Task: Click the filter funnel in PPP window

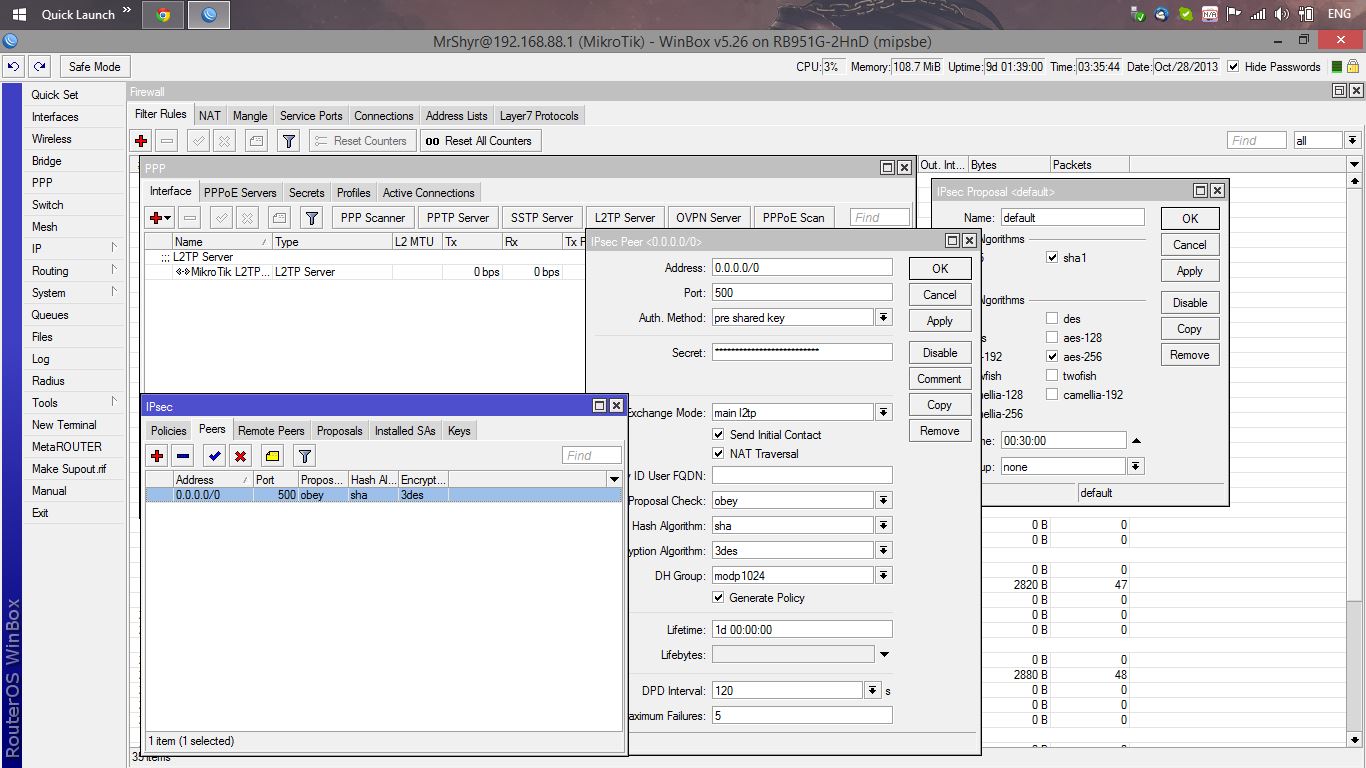Action: pyautogui.click(x=312, y=217)
